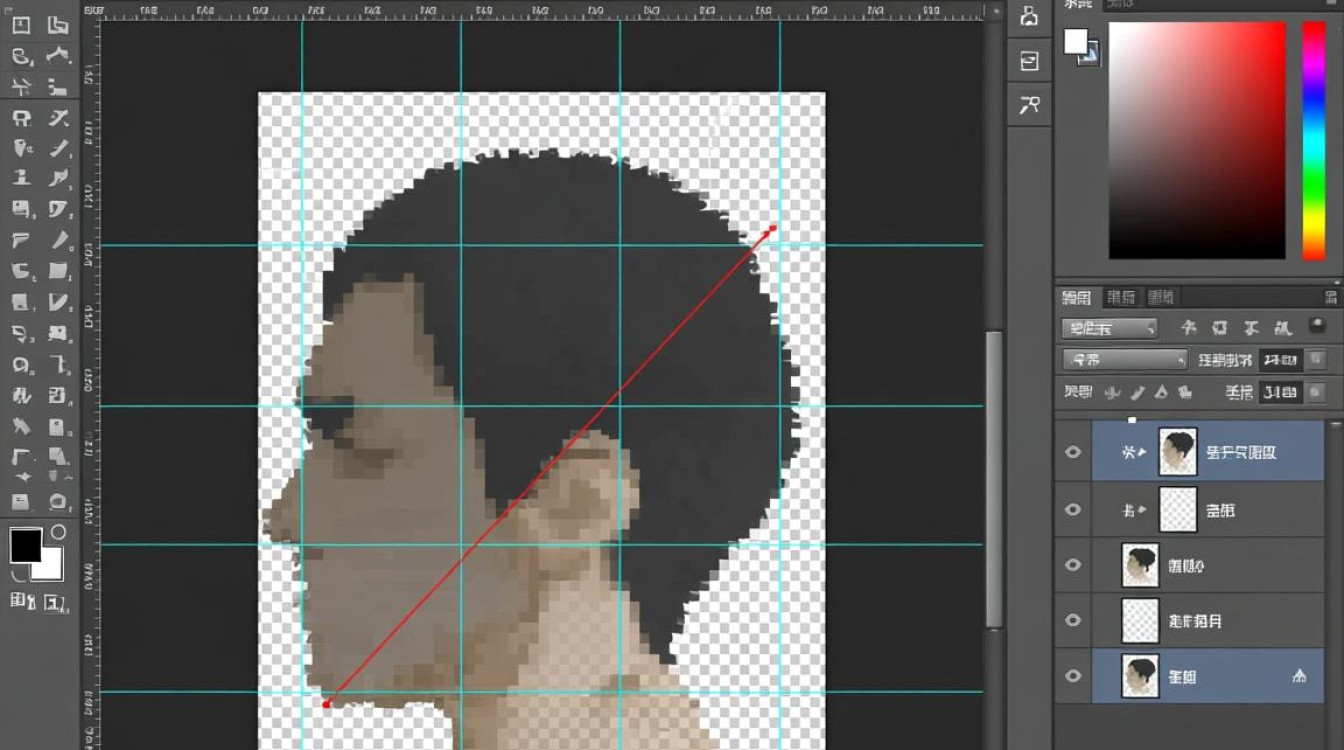Click the ruler origin box at rulers' corner
1344x750 pixels.
(x=91, y=10)
